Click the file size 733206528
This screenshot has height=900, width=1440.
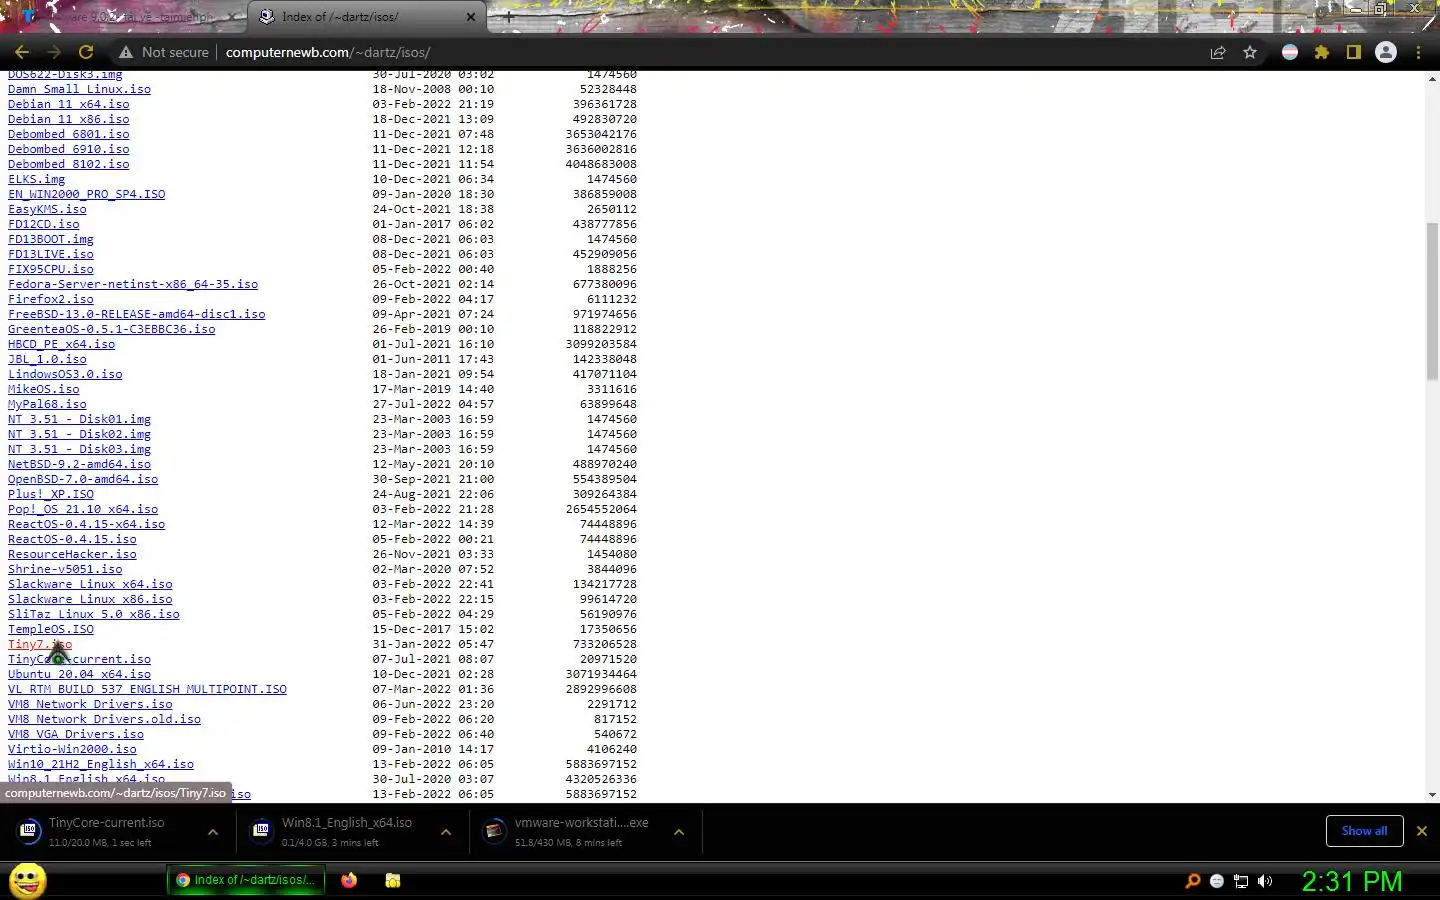(x=604, y=644)
